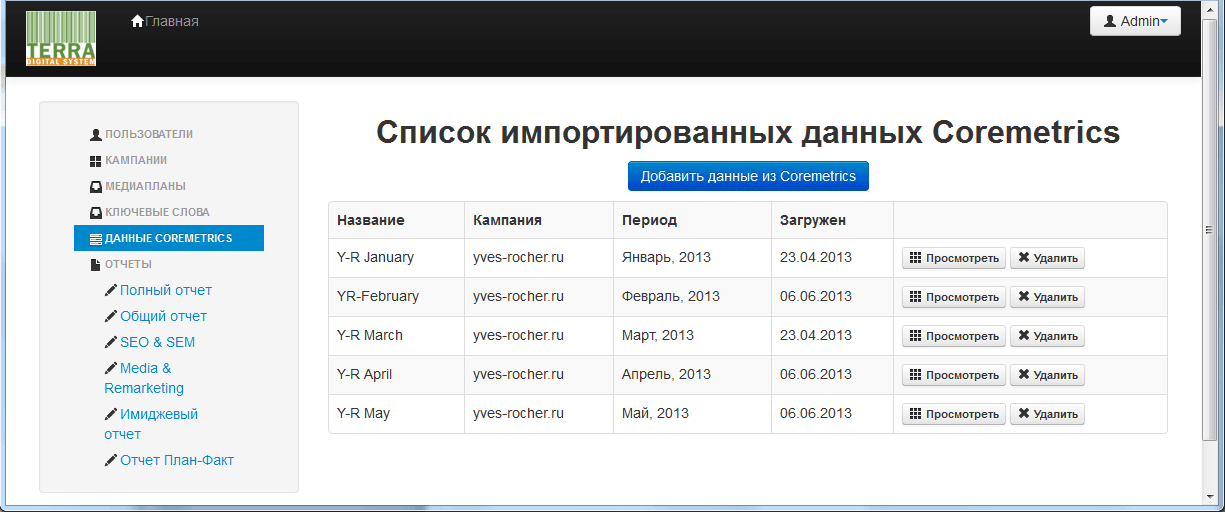The width and height of the screenshot is (1225, 512).
Task: Click the inbox icon next to Ключевые слова
Action: [x=95, y=212]
